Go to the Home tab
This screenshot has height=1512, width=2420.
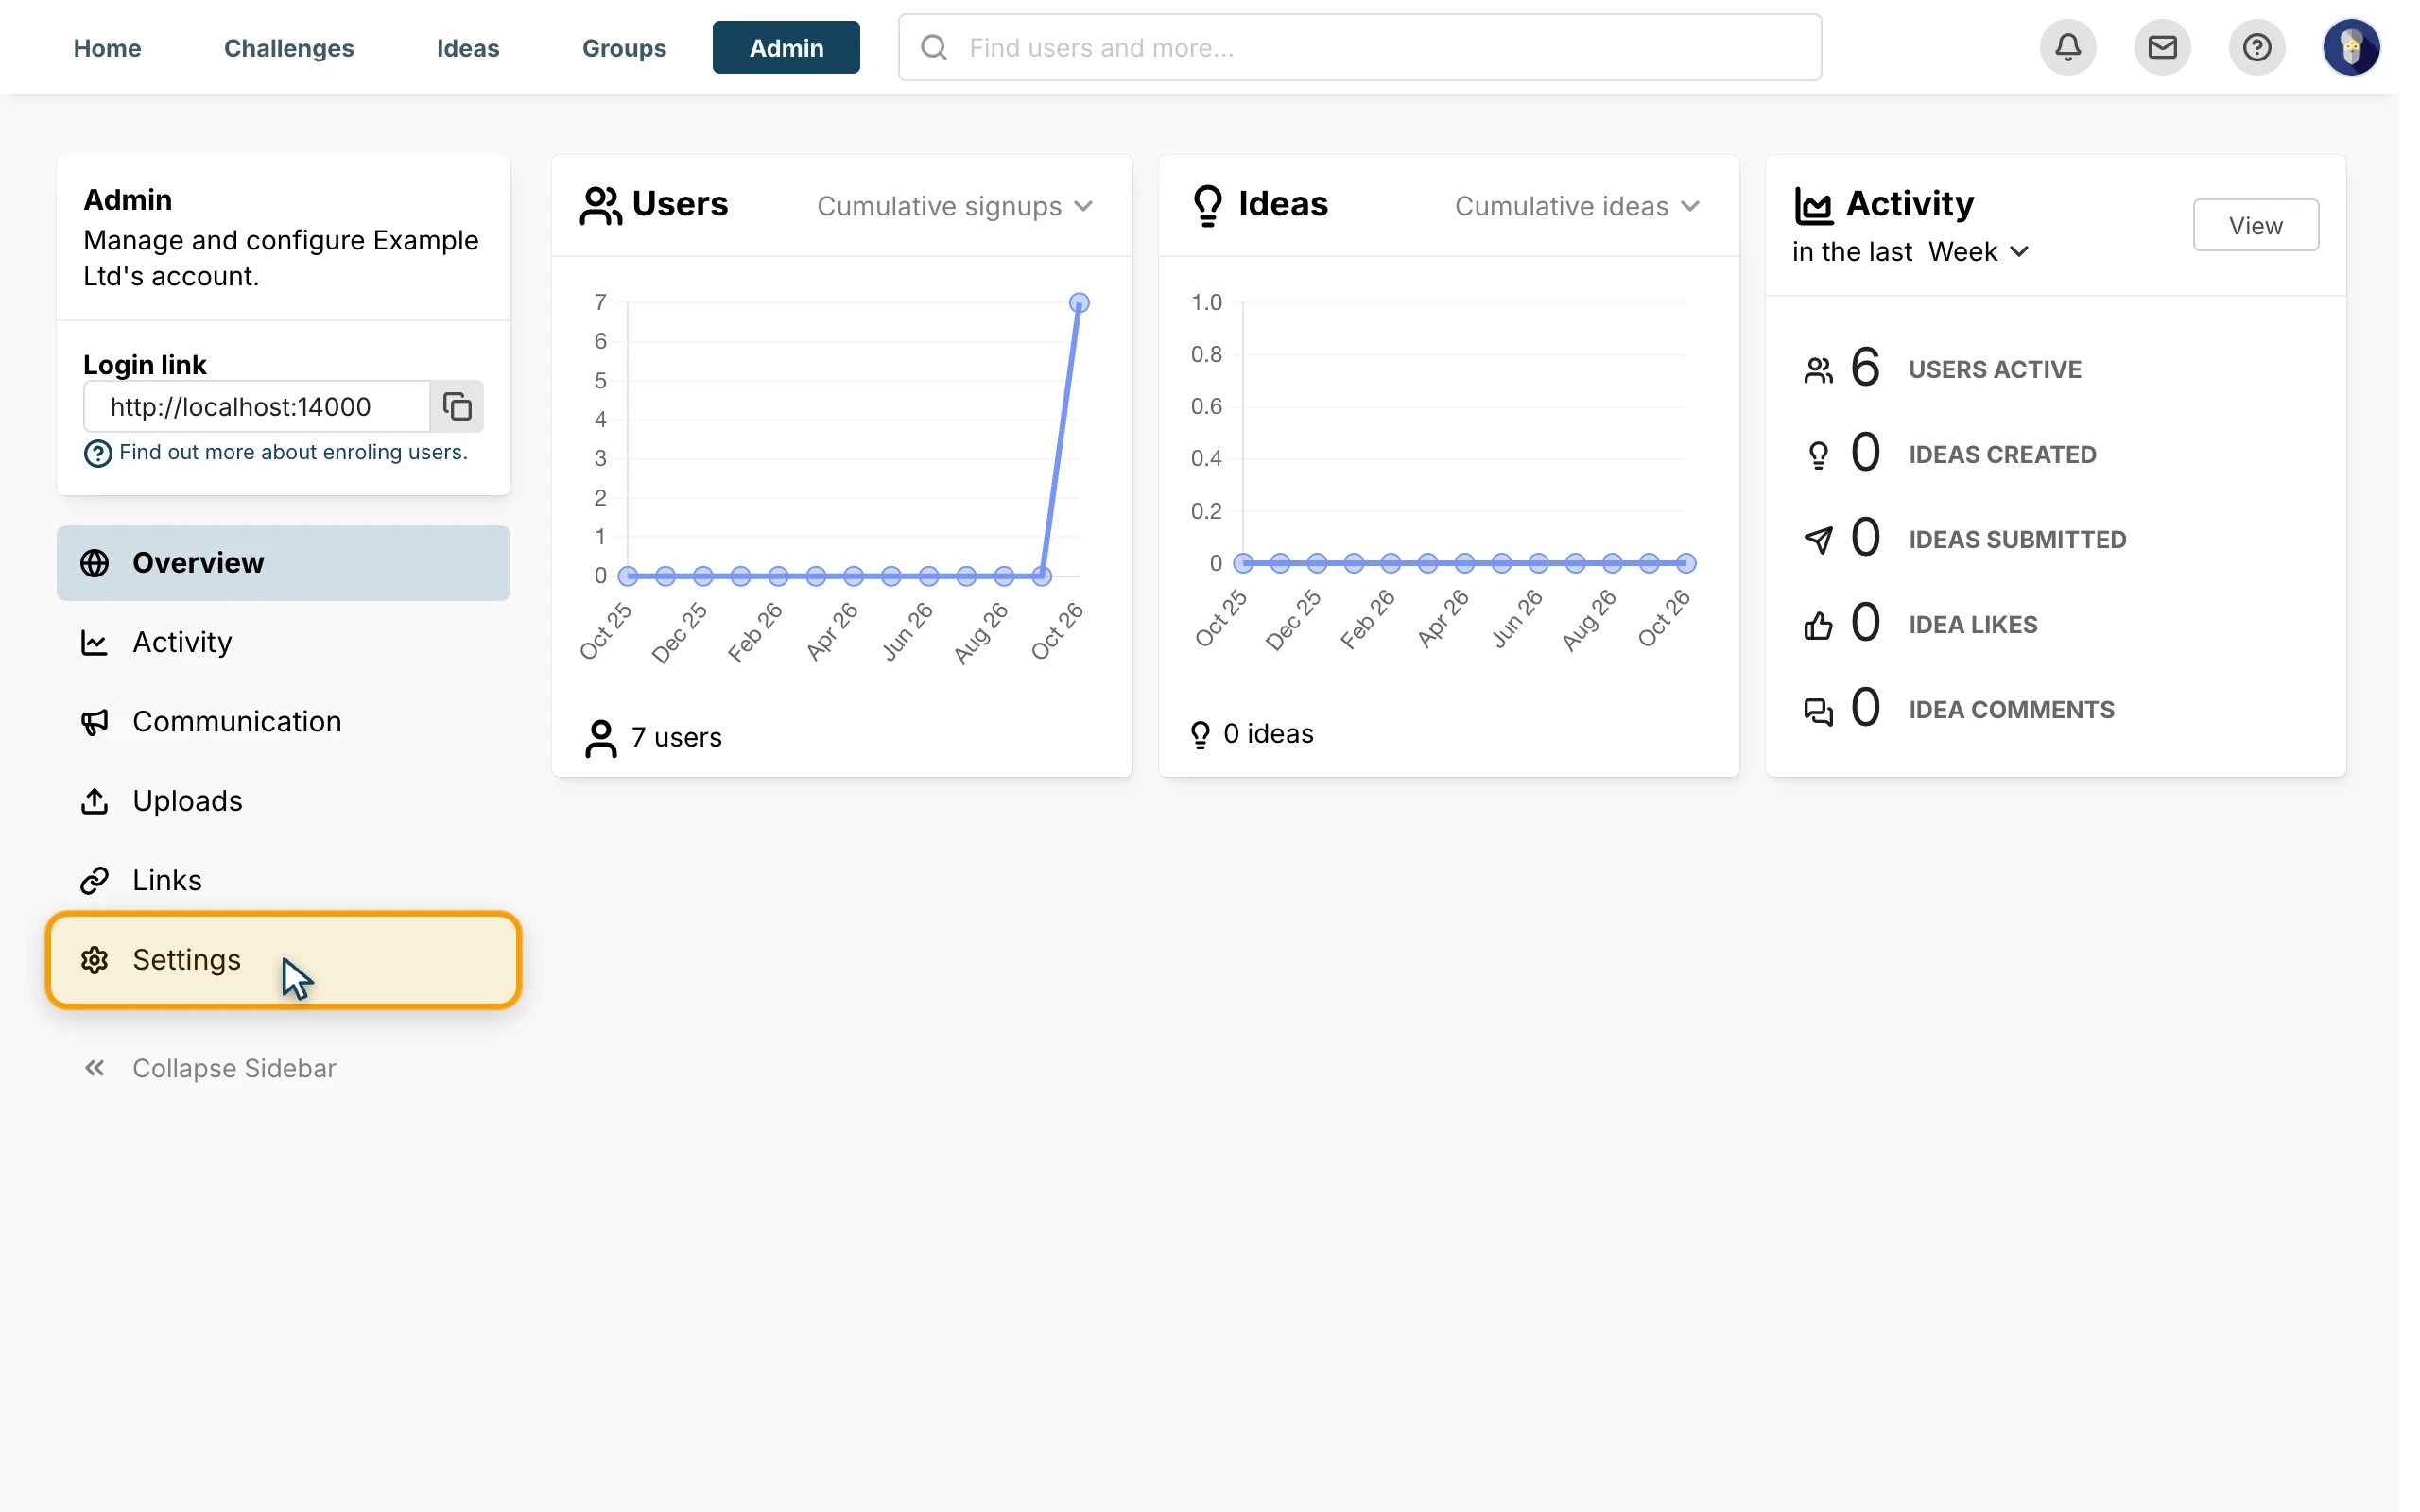pyautogui.click(x=107, y=48)
